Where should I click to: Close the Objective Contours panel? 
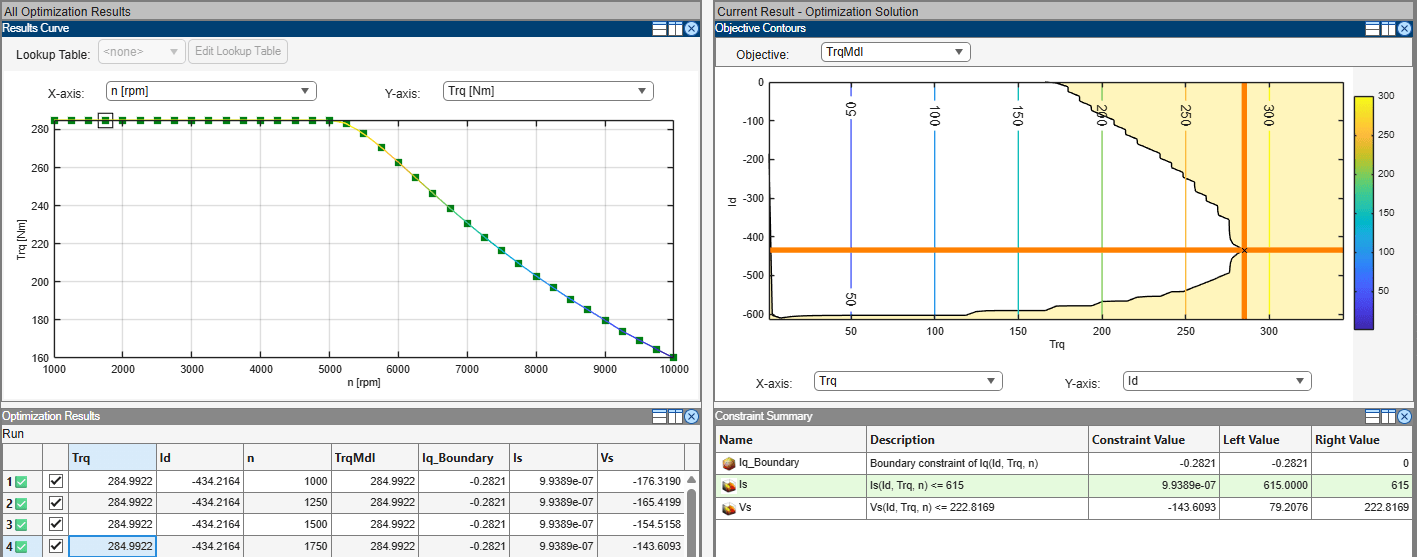[x=1405, y=28]
